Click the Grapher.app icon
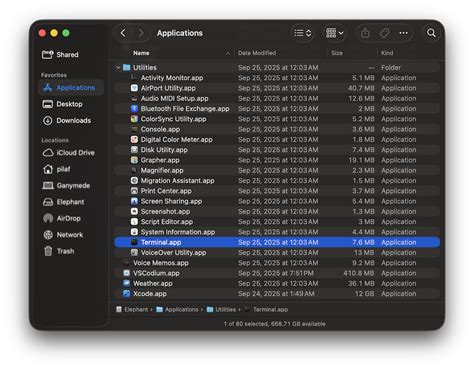 pos(134,160)
